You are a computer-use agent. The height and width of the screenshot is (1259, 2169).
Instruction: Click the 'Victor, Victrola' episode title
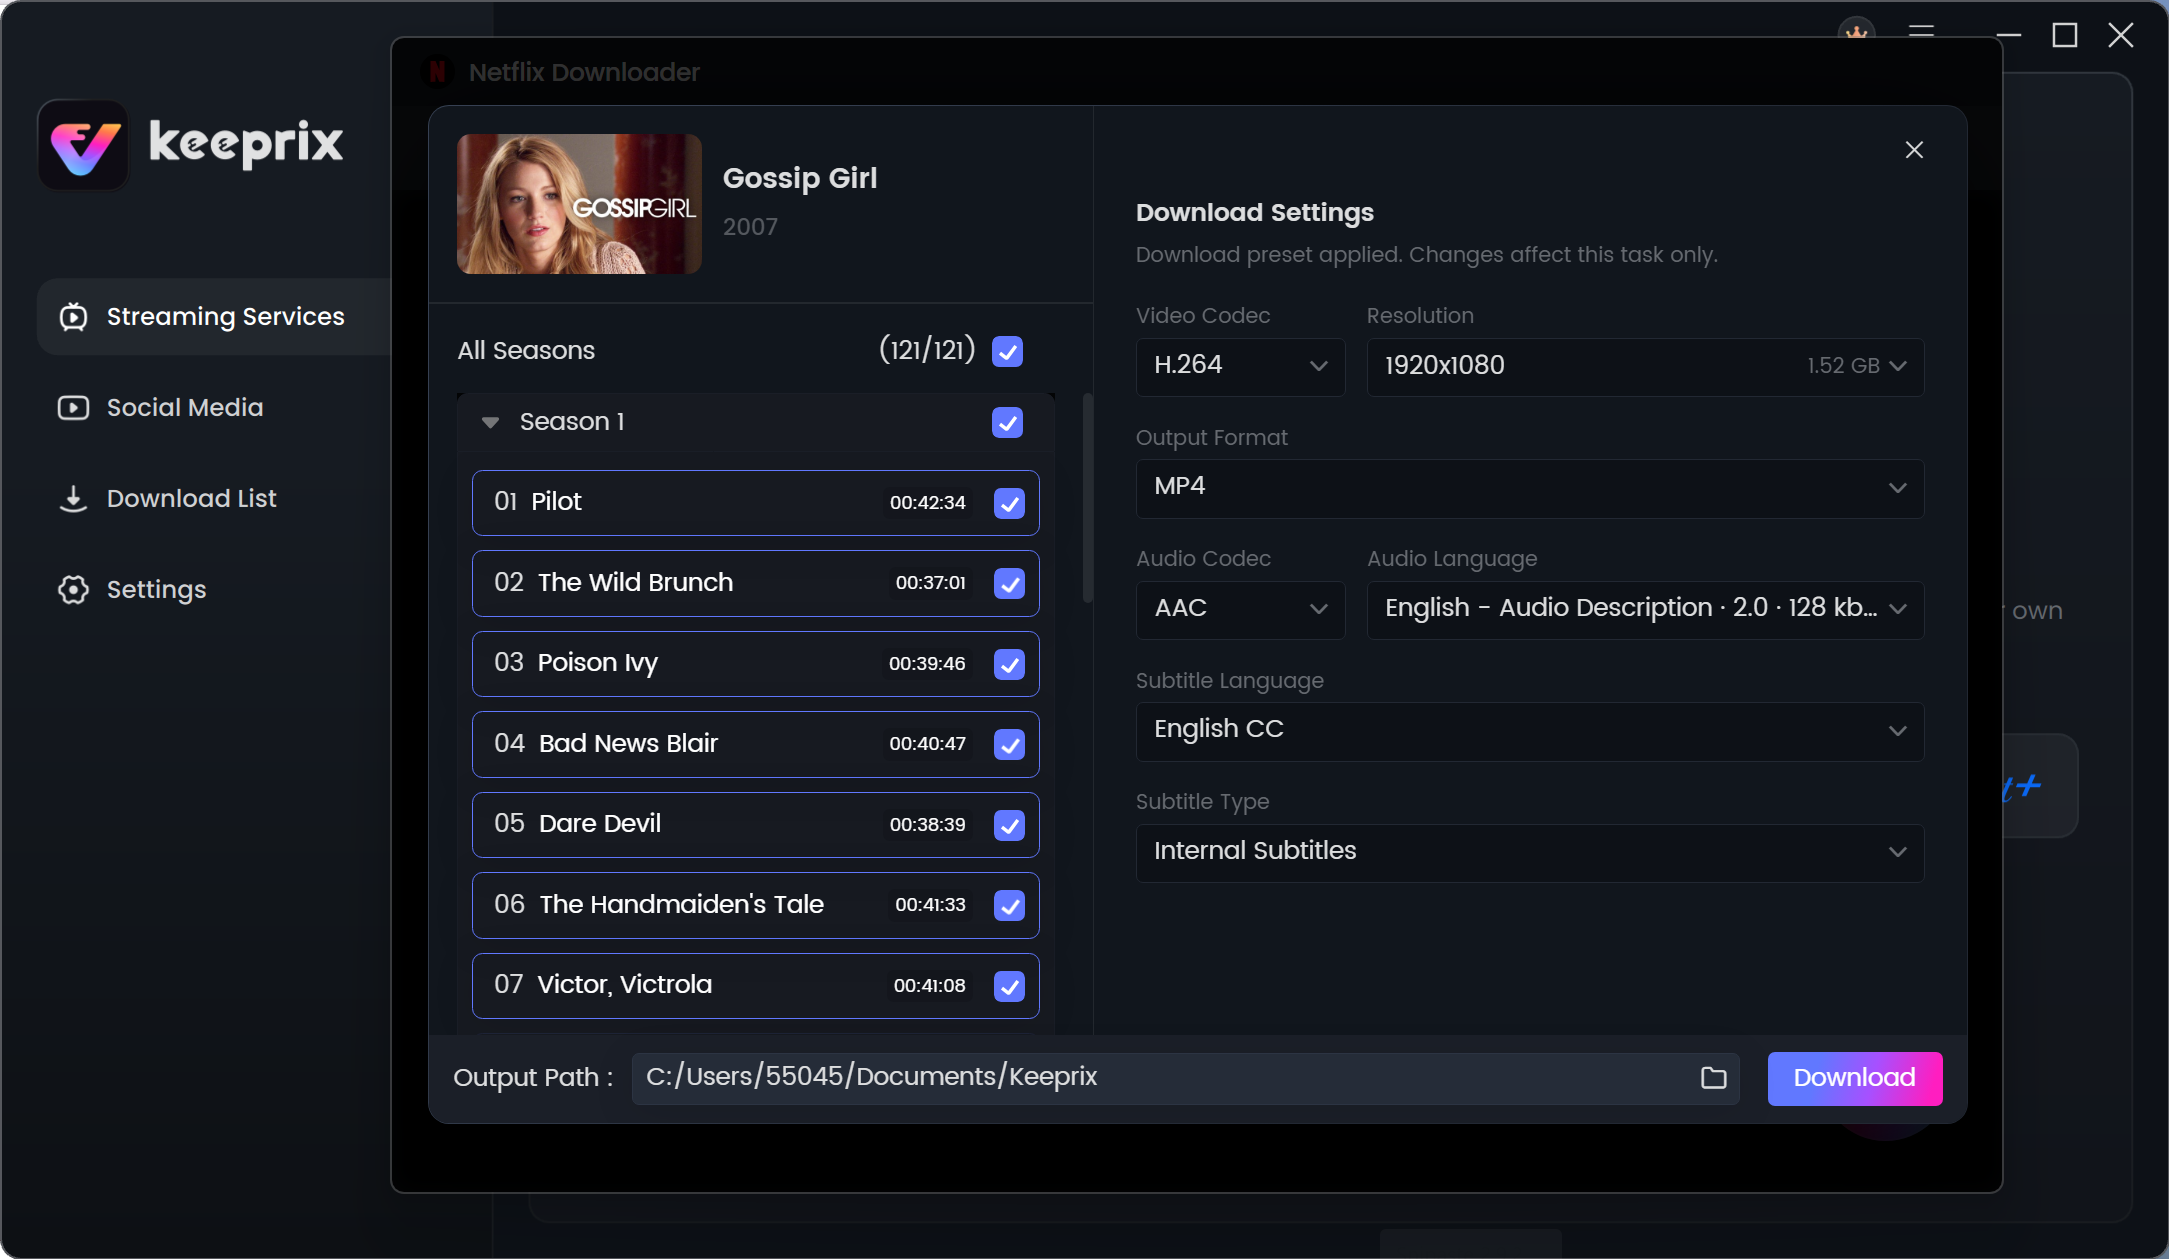(625, 985)
